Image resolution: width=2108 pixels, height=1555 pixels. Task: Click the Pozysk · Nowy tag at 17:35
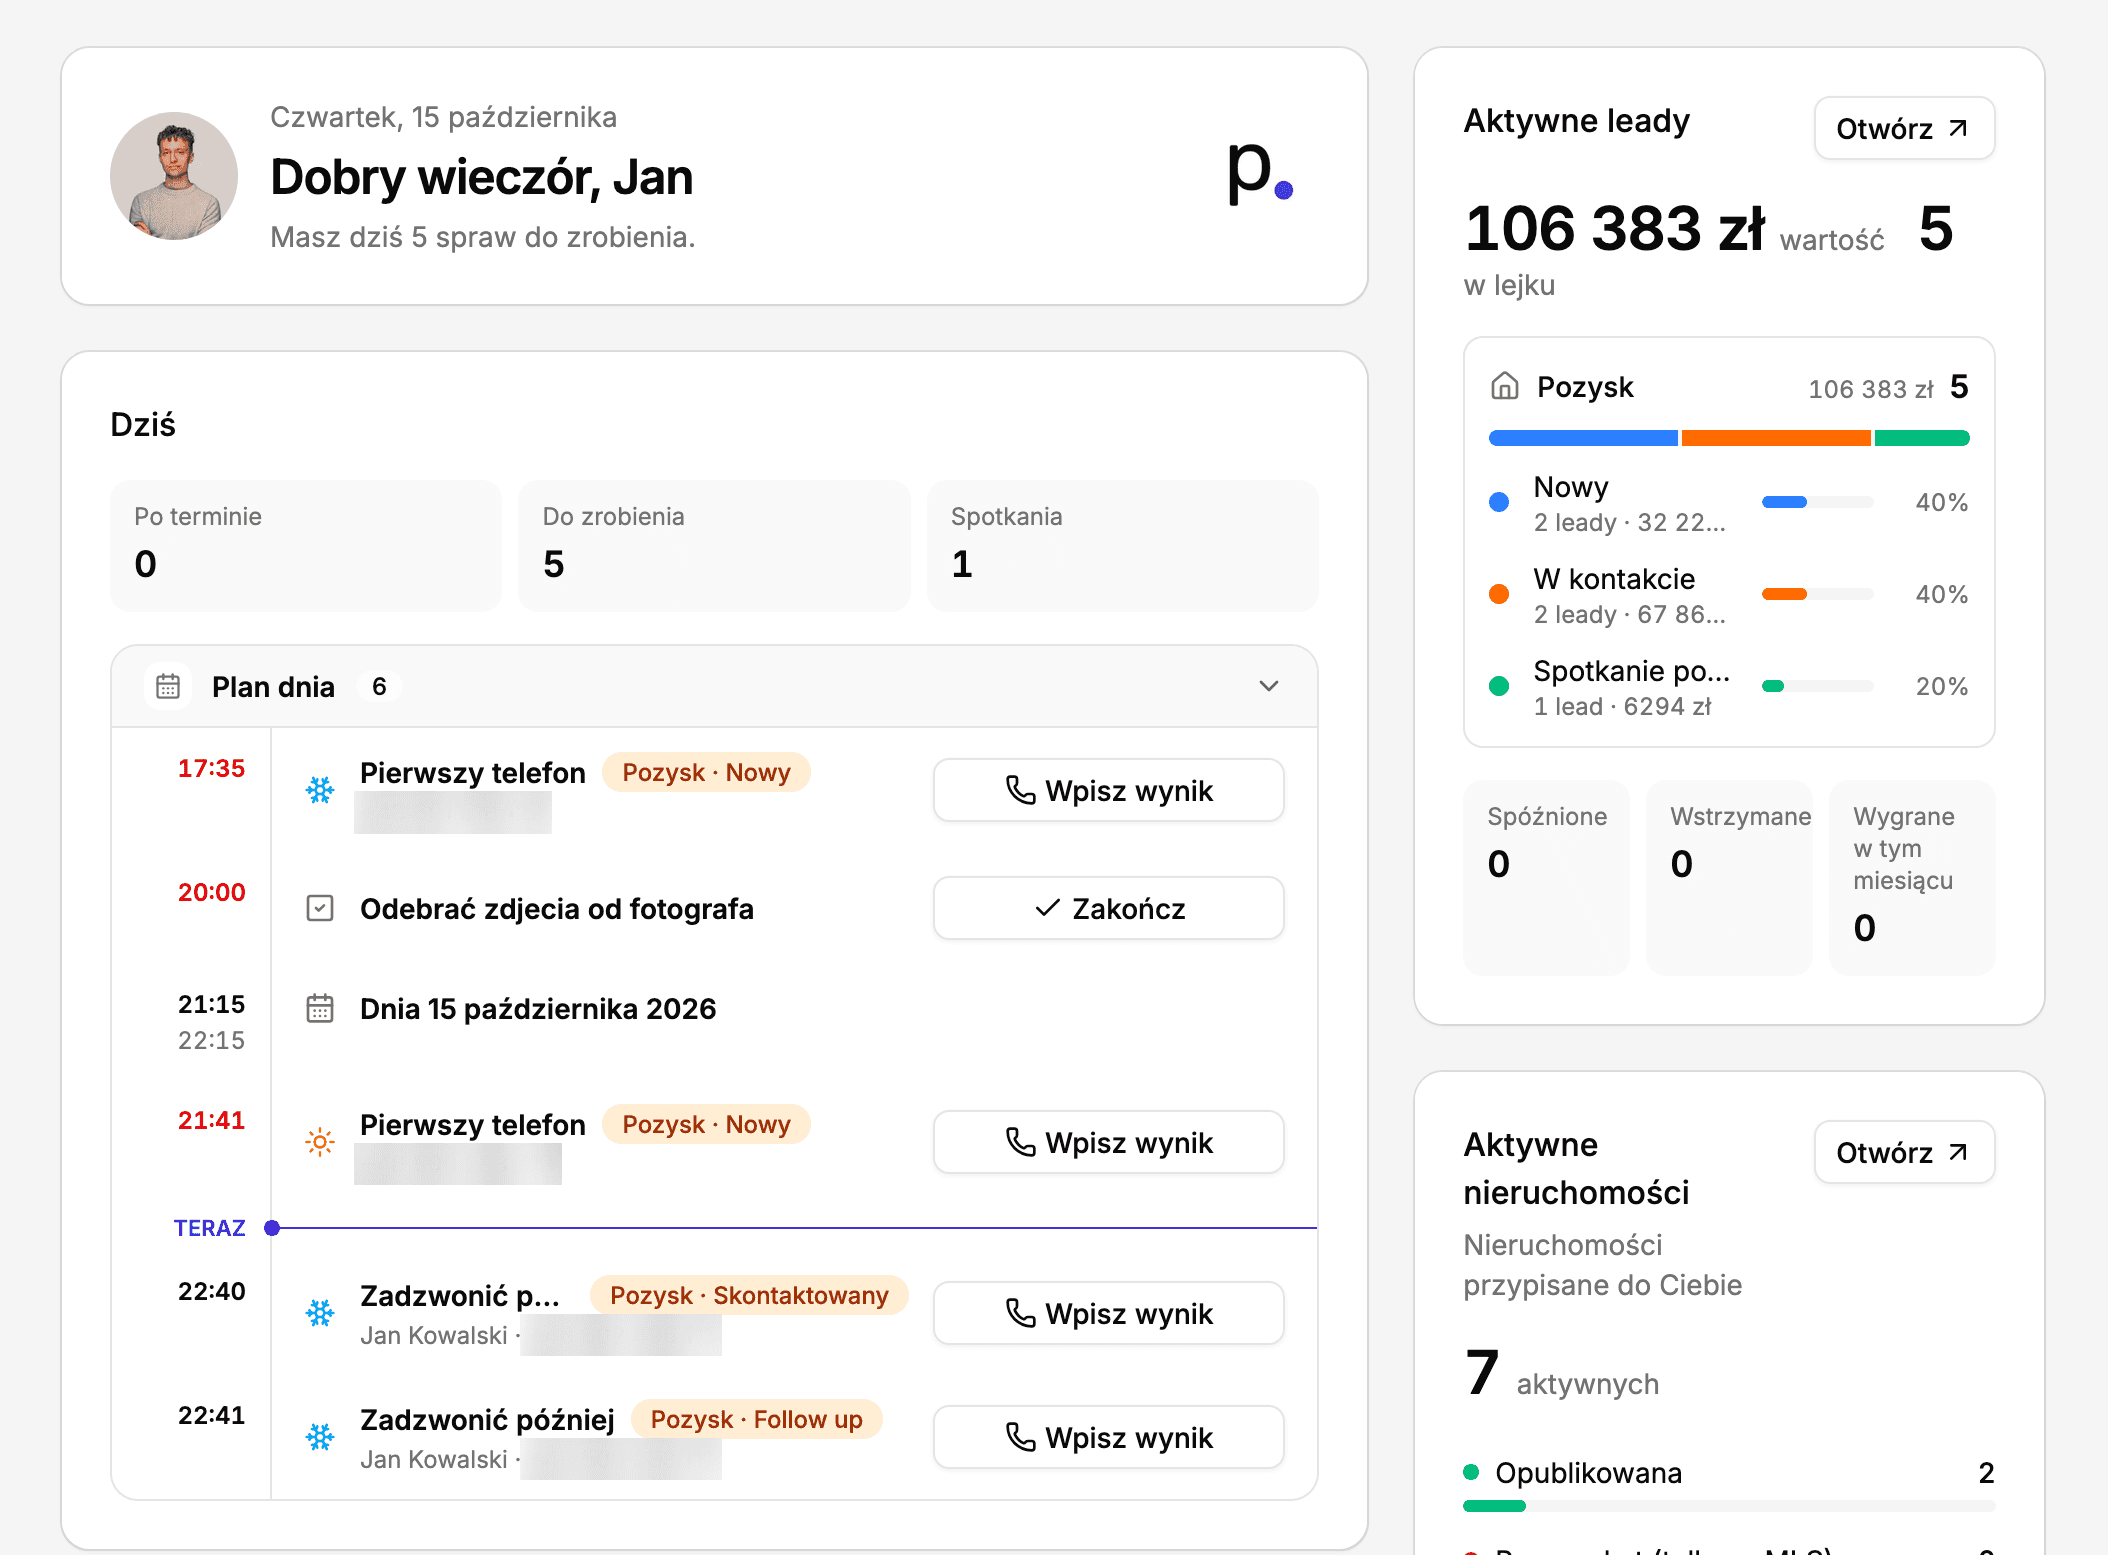[x=706, y=772]
